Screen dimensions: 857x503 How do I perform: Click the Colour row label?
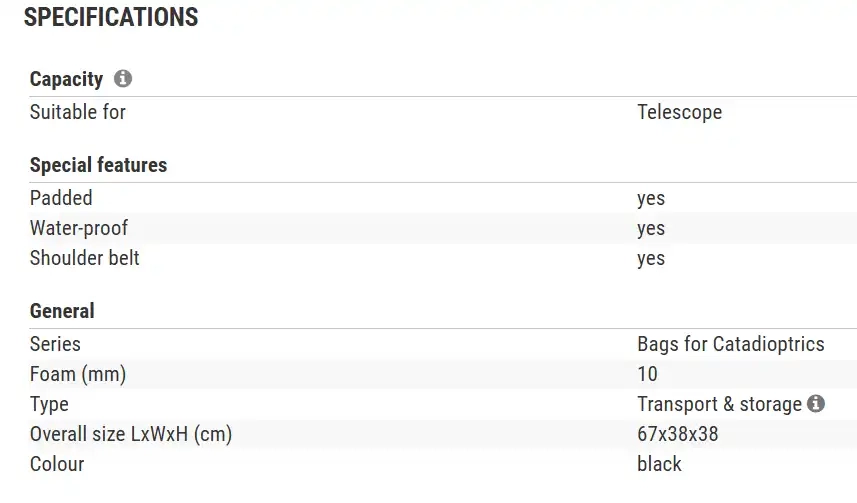click(x=57, y=464)
